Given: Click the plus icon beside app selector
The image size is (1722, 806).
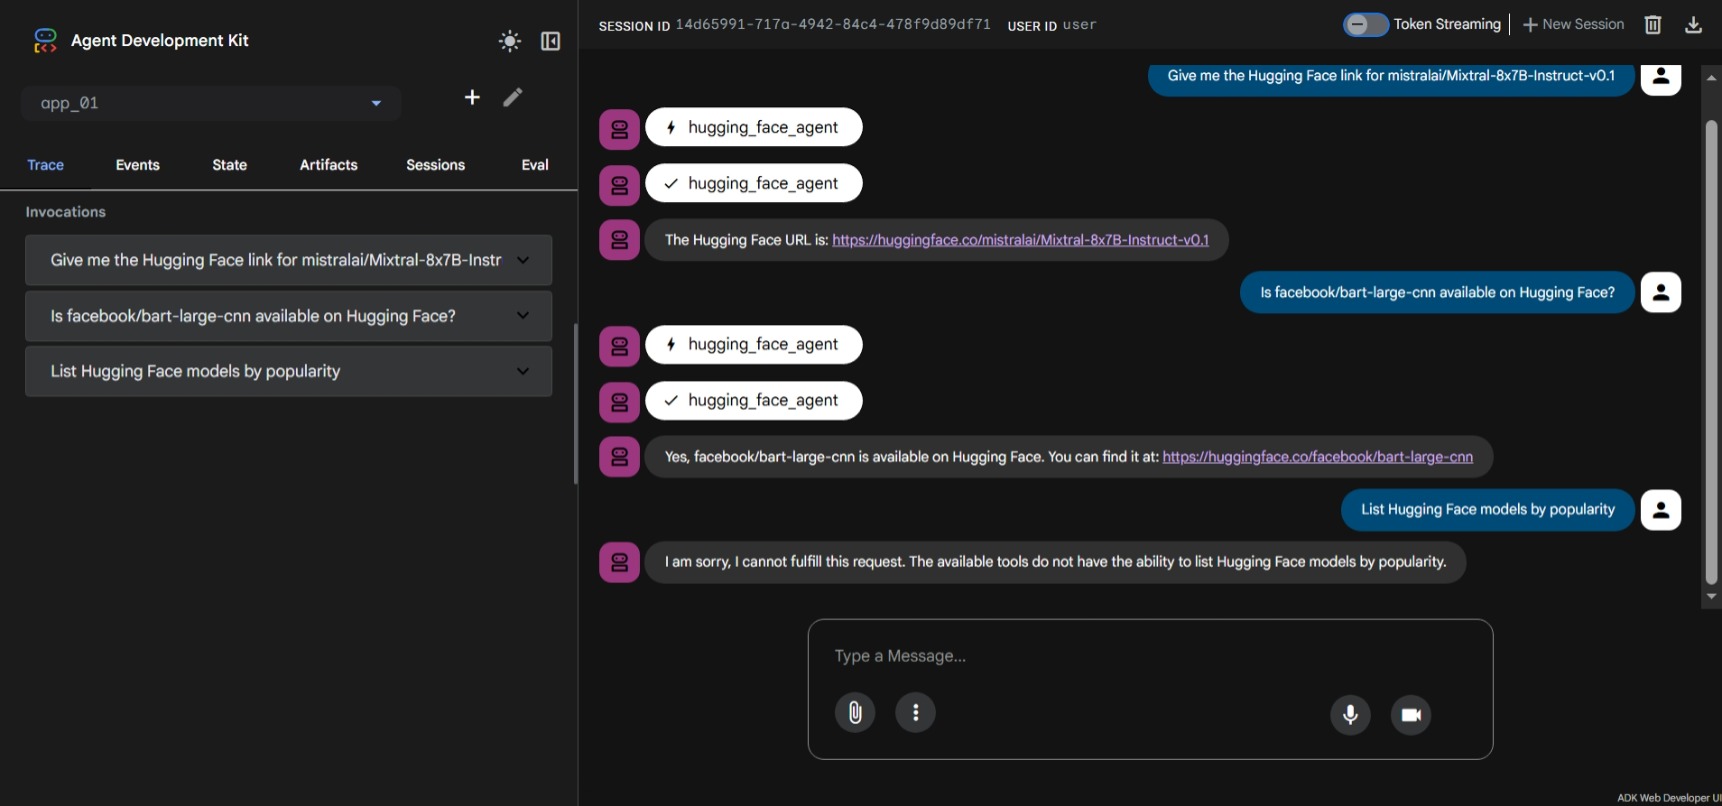Looking at the screenshot, I should [472, 97].
